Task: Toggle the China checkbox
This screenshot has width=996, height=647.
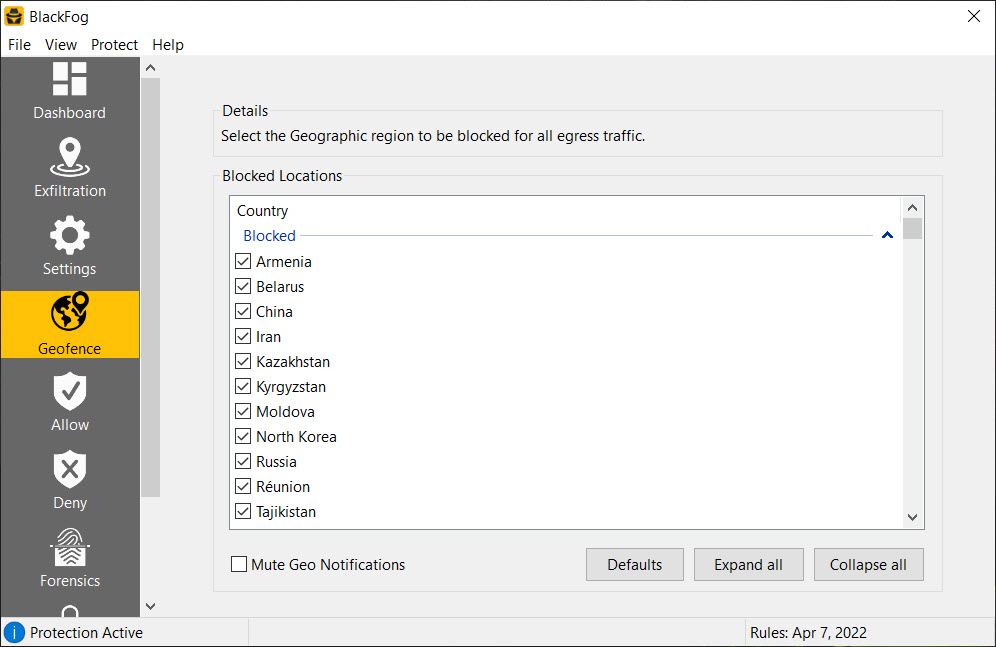Action: tap(243, 312)
